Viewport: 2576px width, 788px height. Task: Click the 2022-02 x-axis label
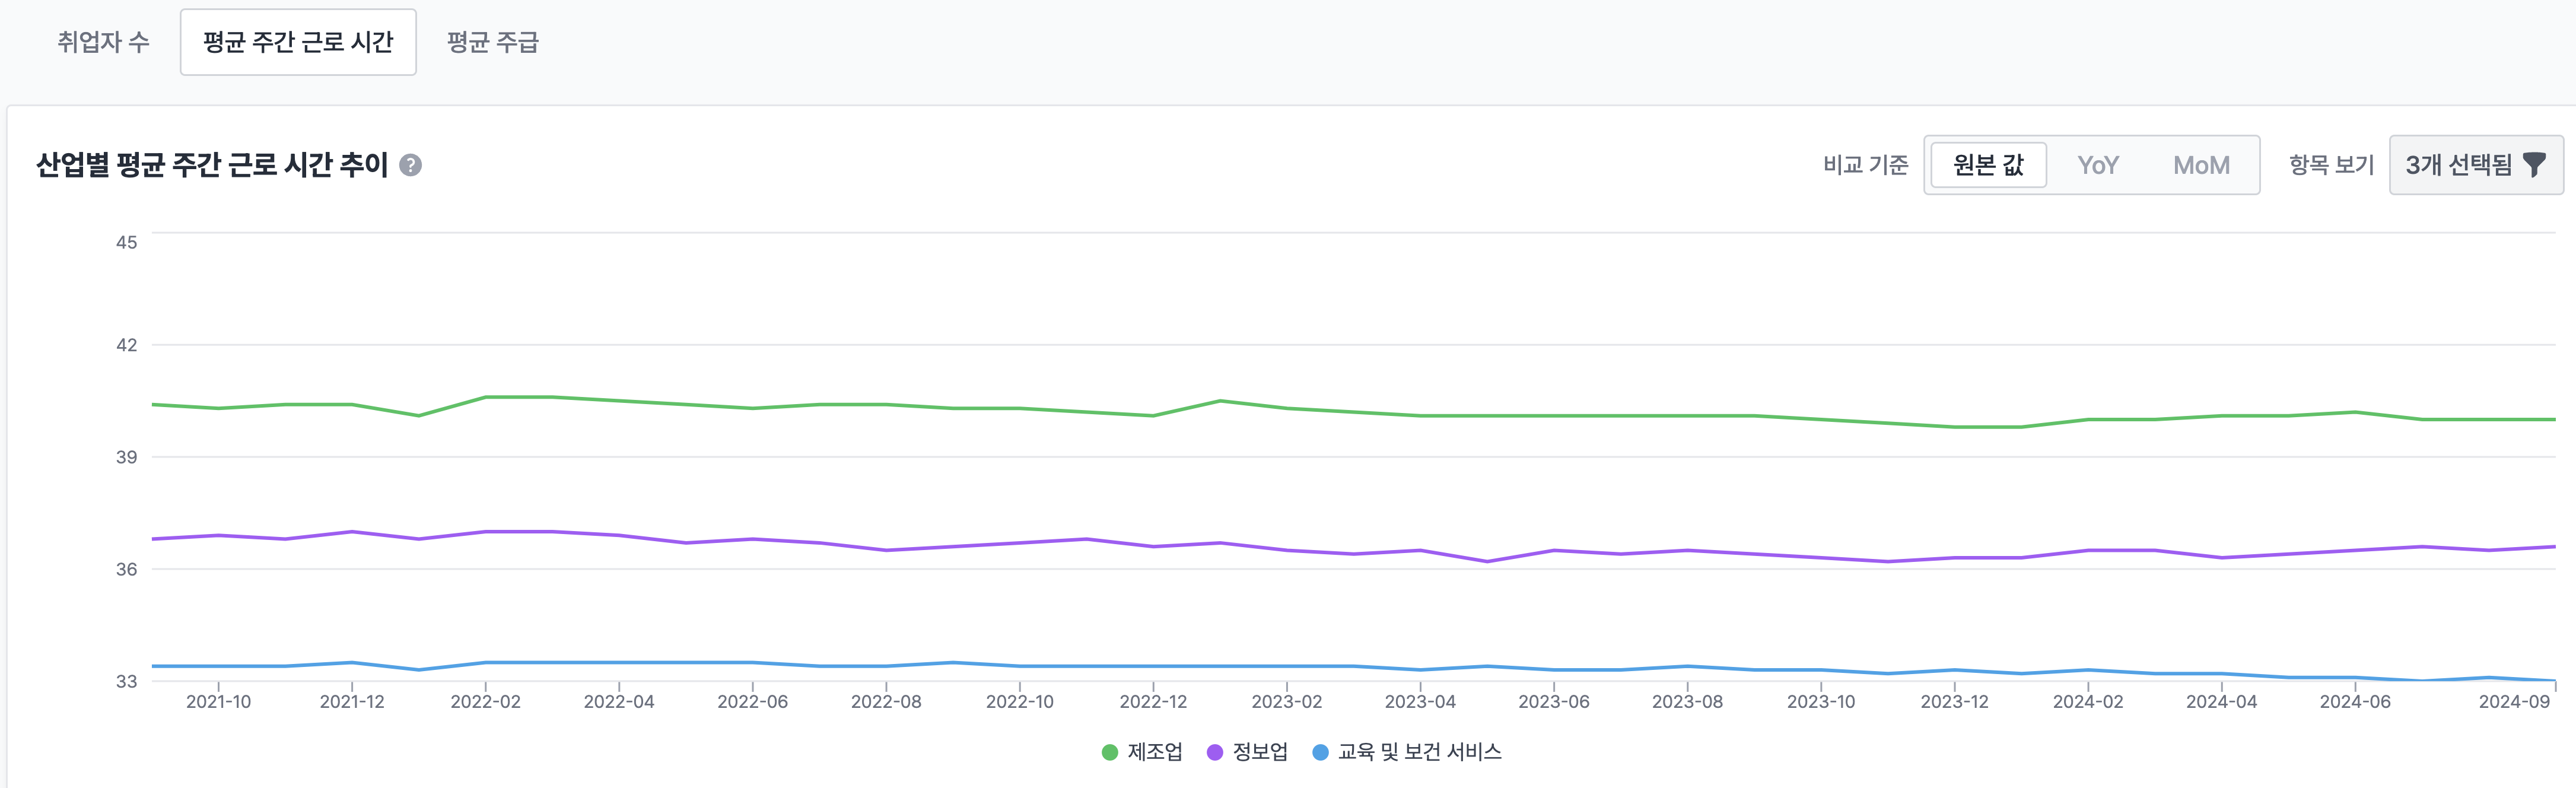(485, 702)
